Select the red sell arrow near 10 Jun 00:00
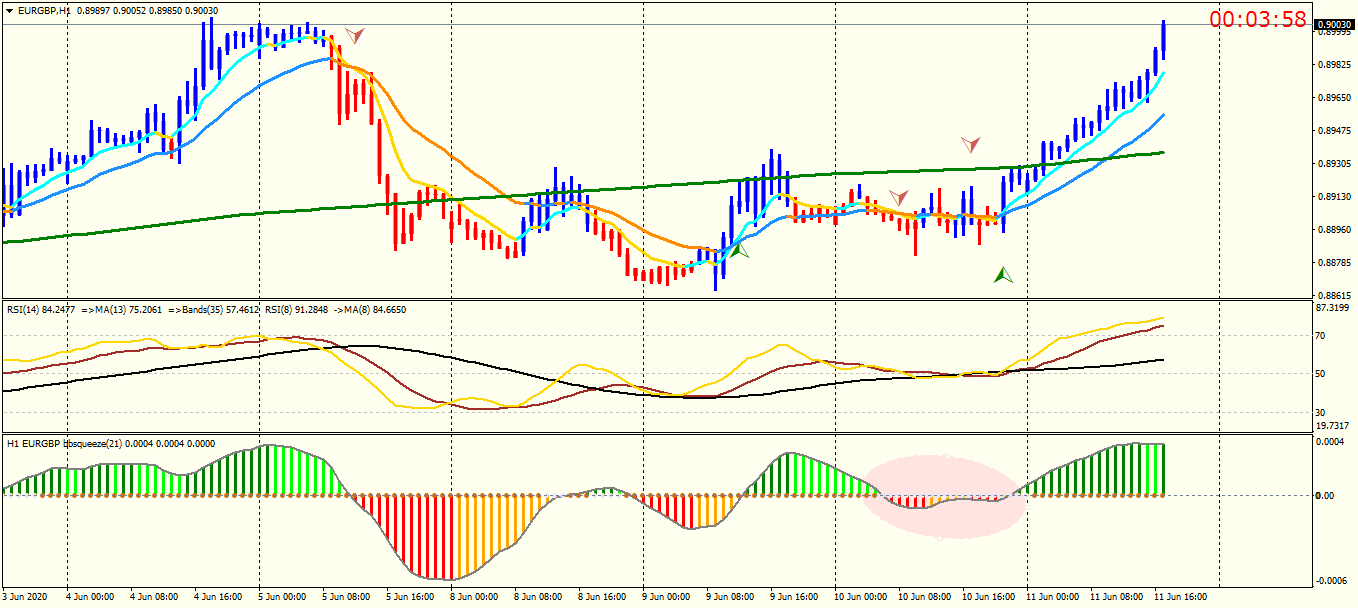Image resolution: width=1358 pixels, height=608 pixels. 899,197
